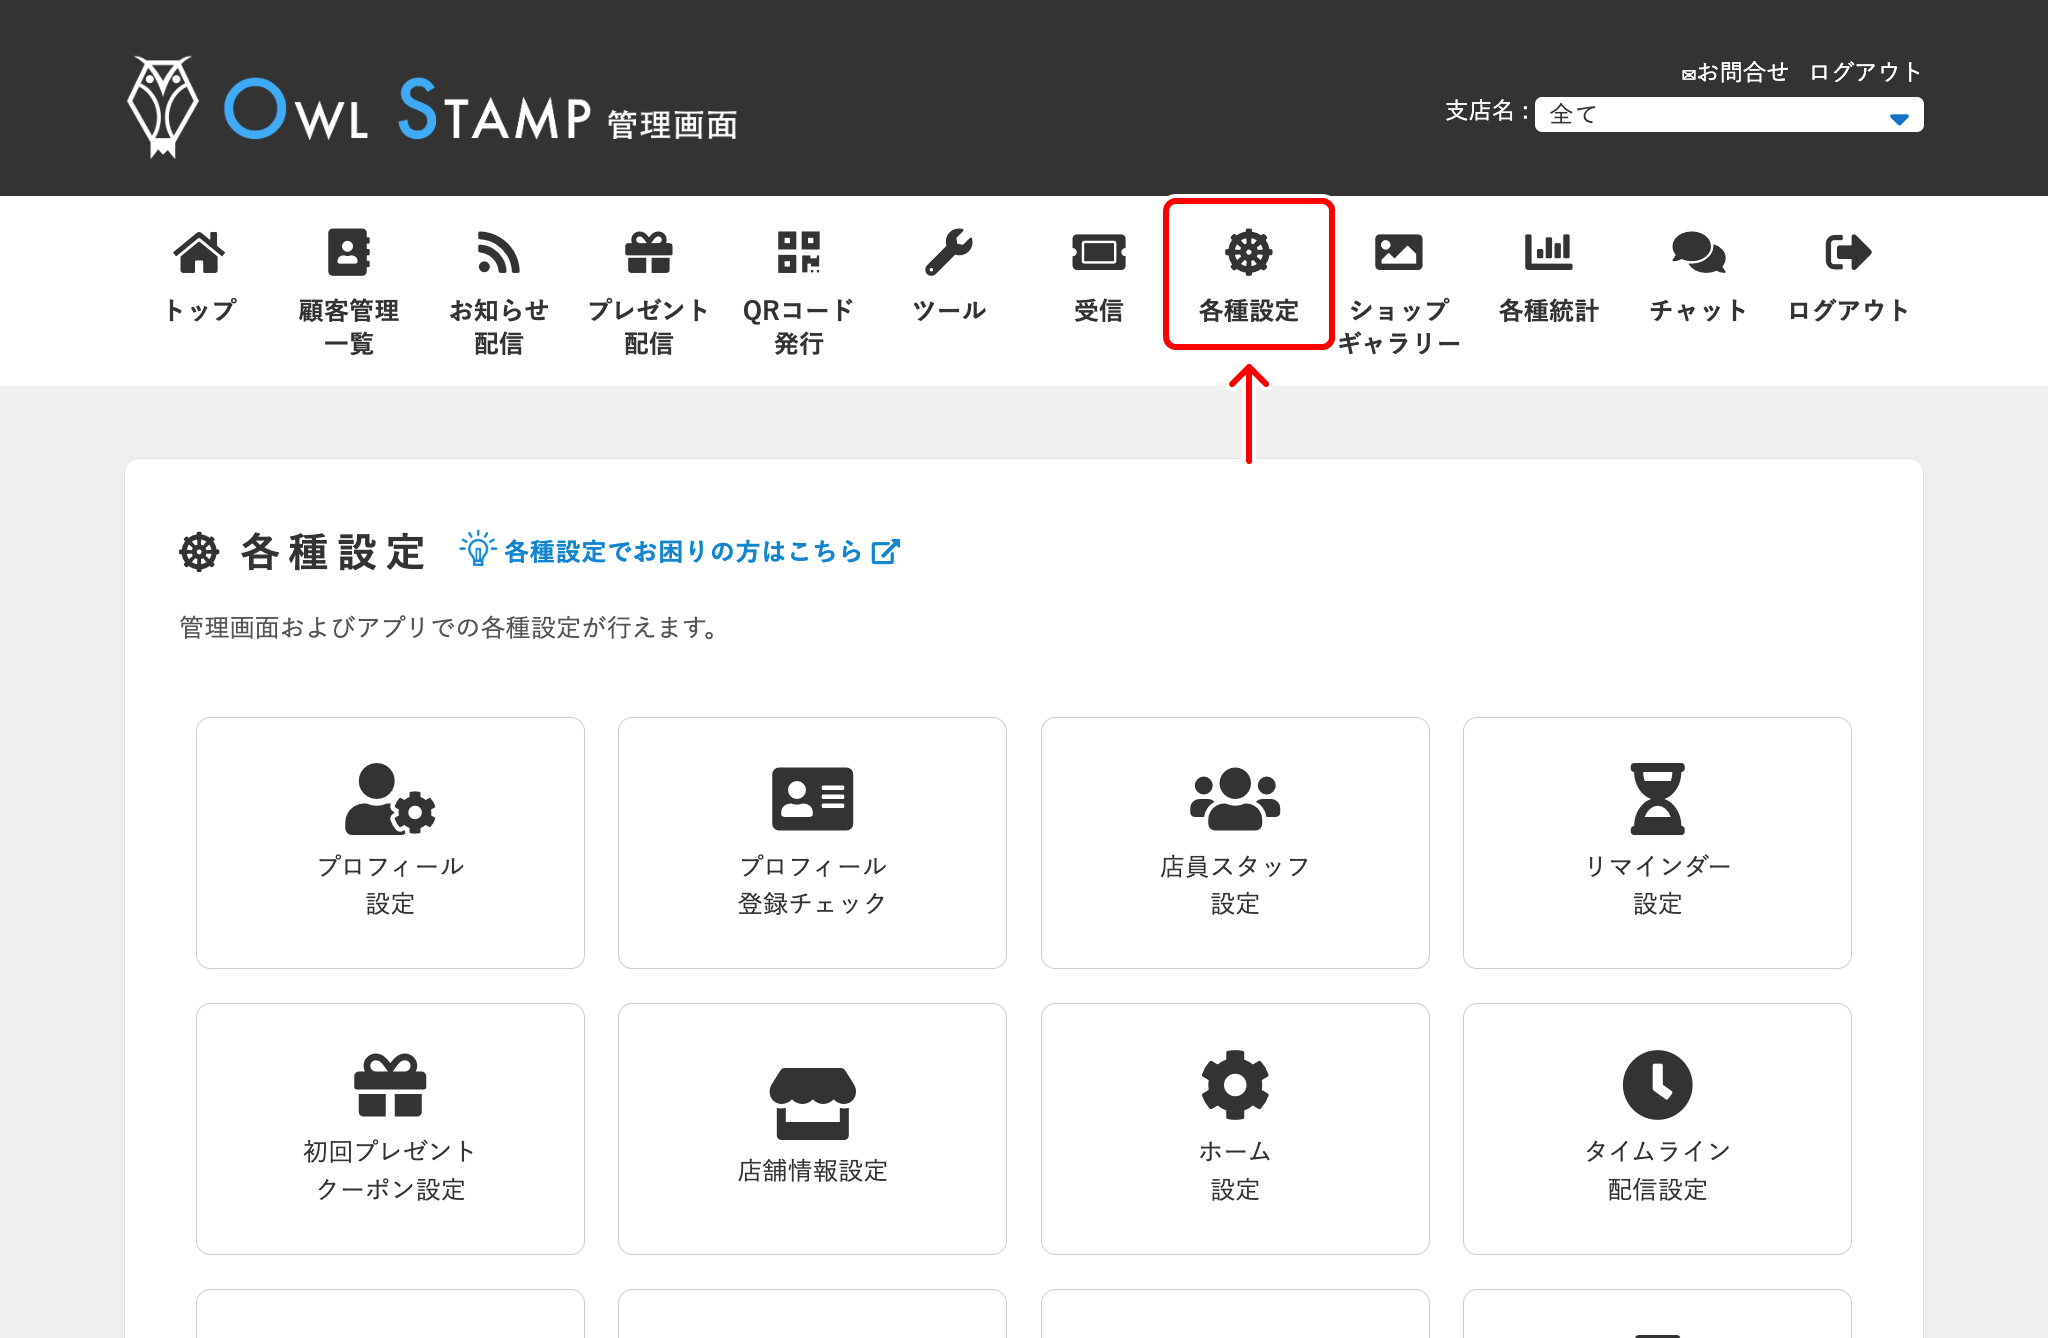
Task: Click the 各種設定 page heading text
Action: [334, 552]
